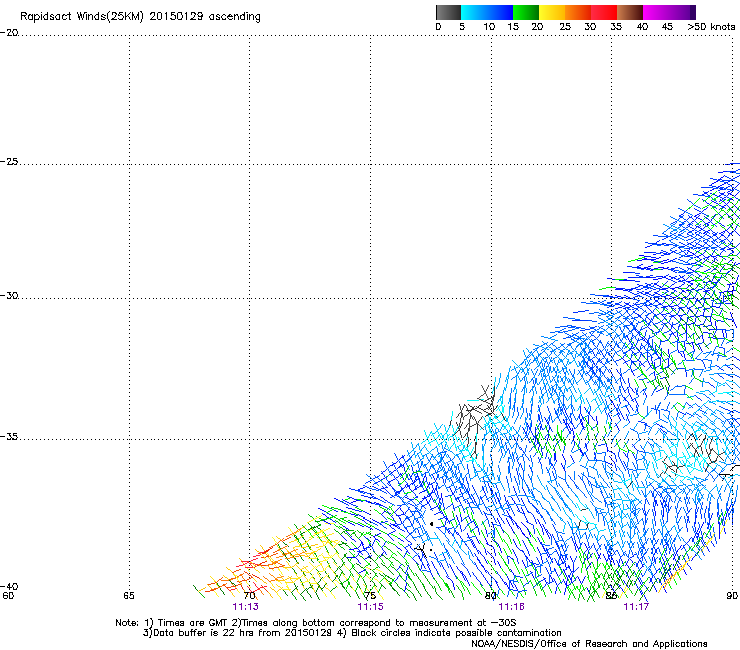Click the purple '11:15' time stamp
740x650 pixels.
[x=370, y=607]
